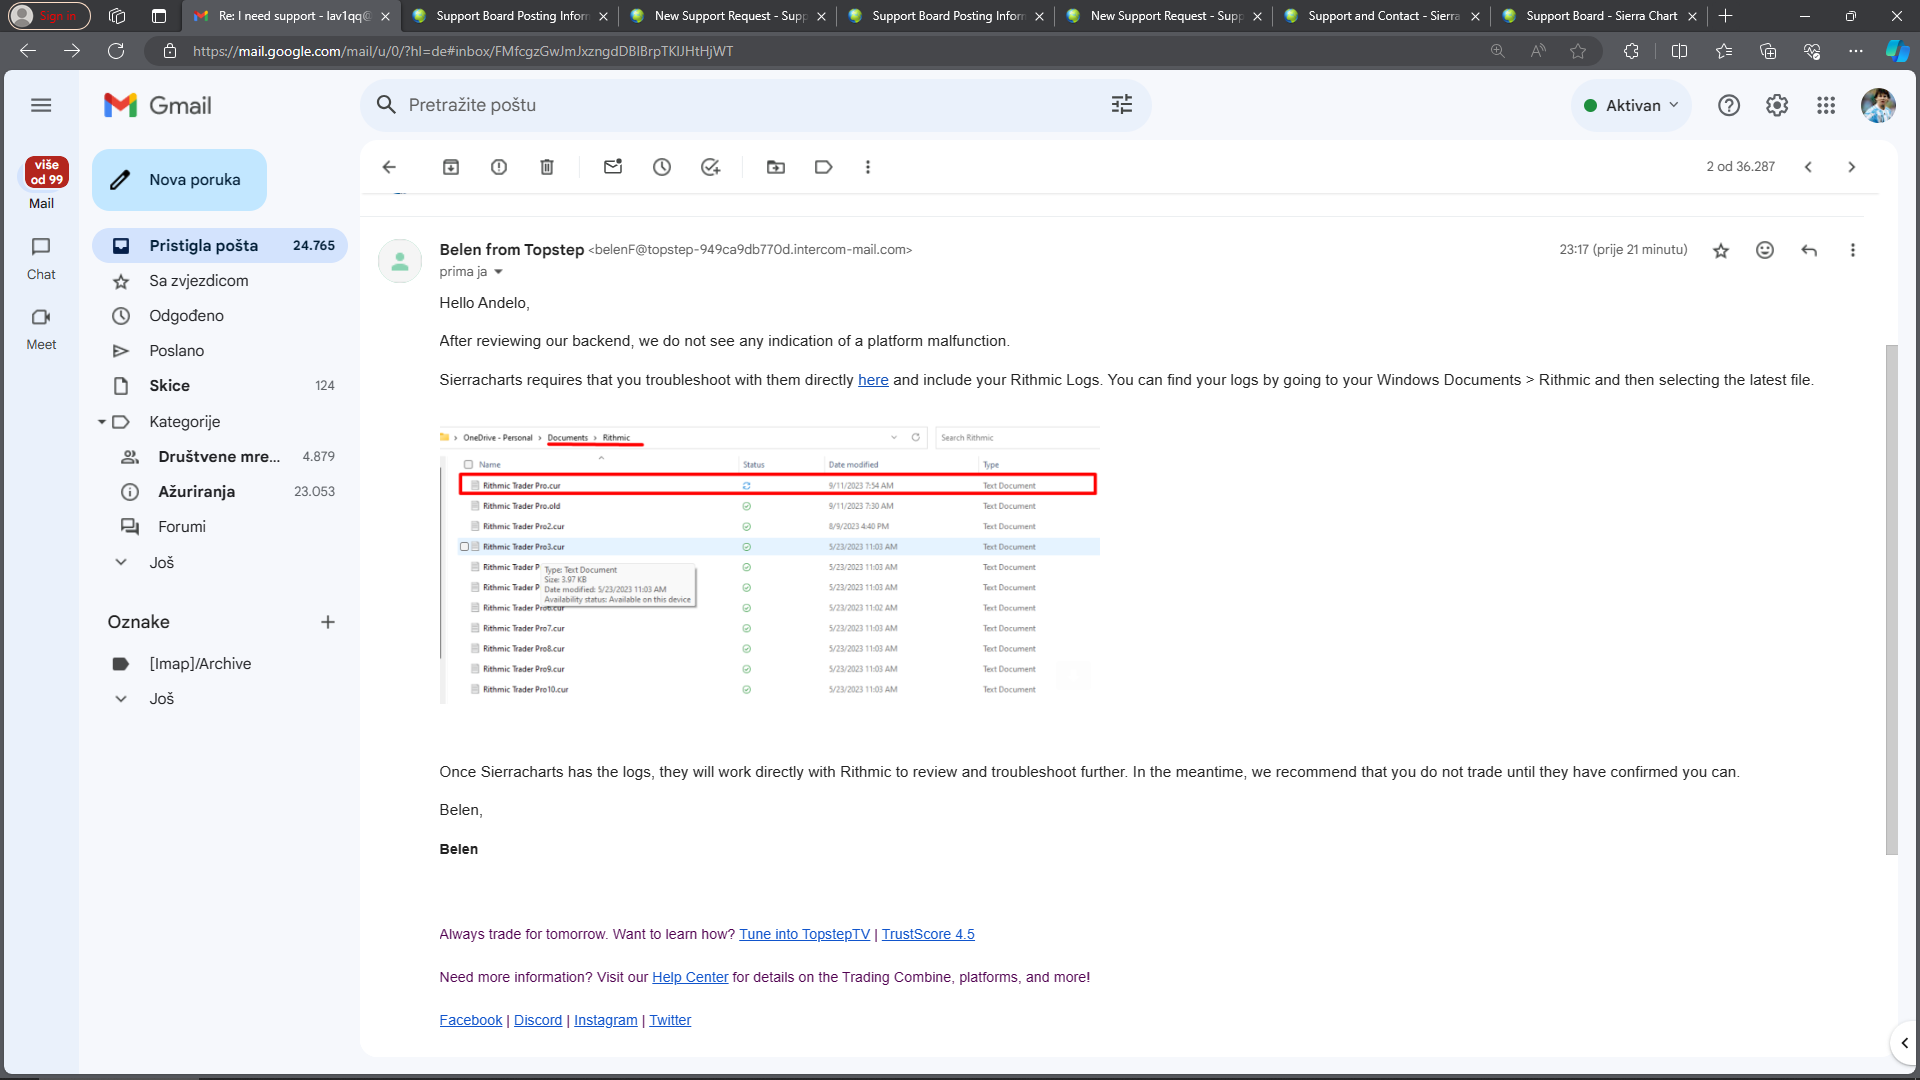1920x1080 pixels.
Task: Reply using the arrow icon
Action: point(1809,250)
